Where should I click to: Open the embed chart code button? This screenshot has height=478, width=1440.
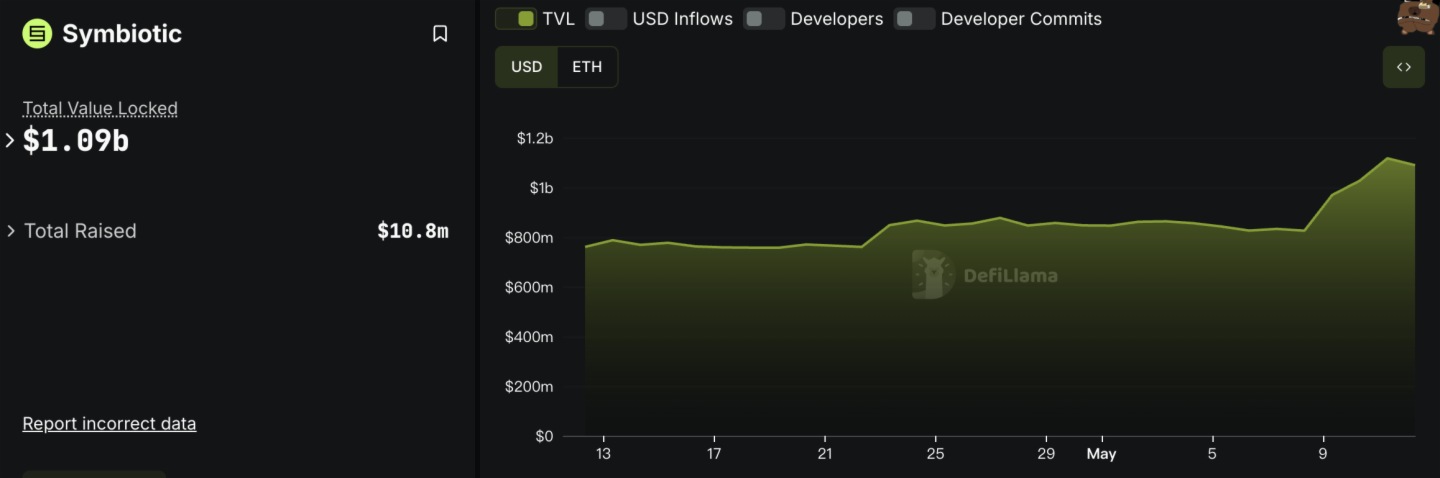tap(1403, 67)
